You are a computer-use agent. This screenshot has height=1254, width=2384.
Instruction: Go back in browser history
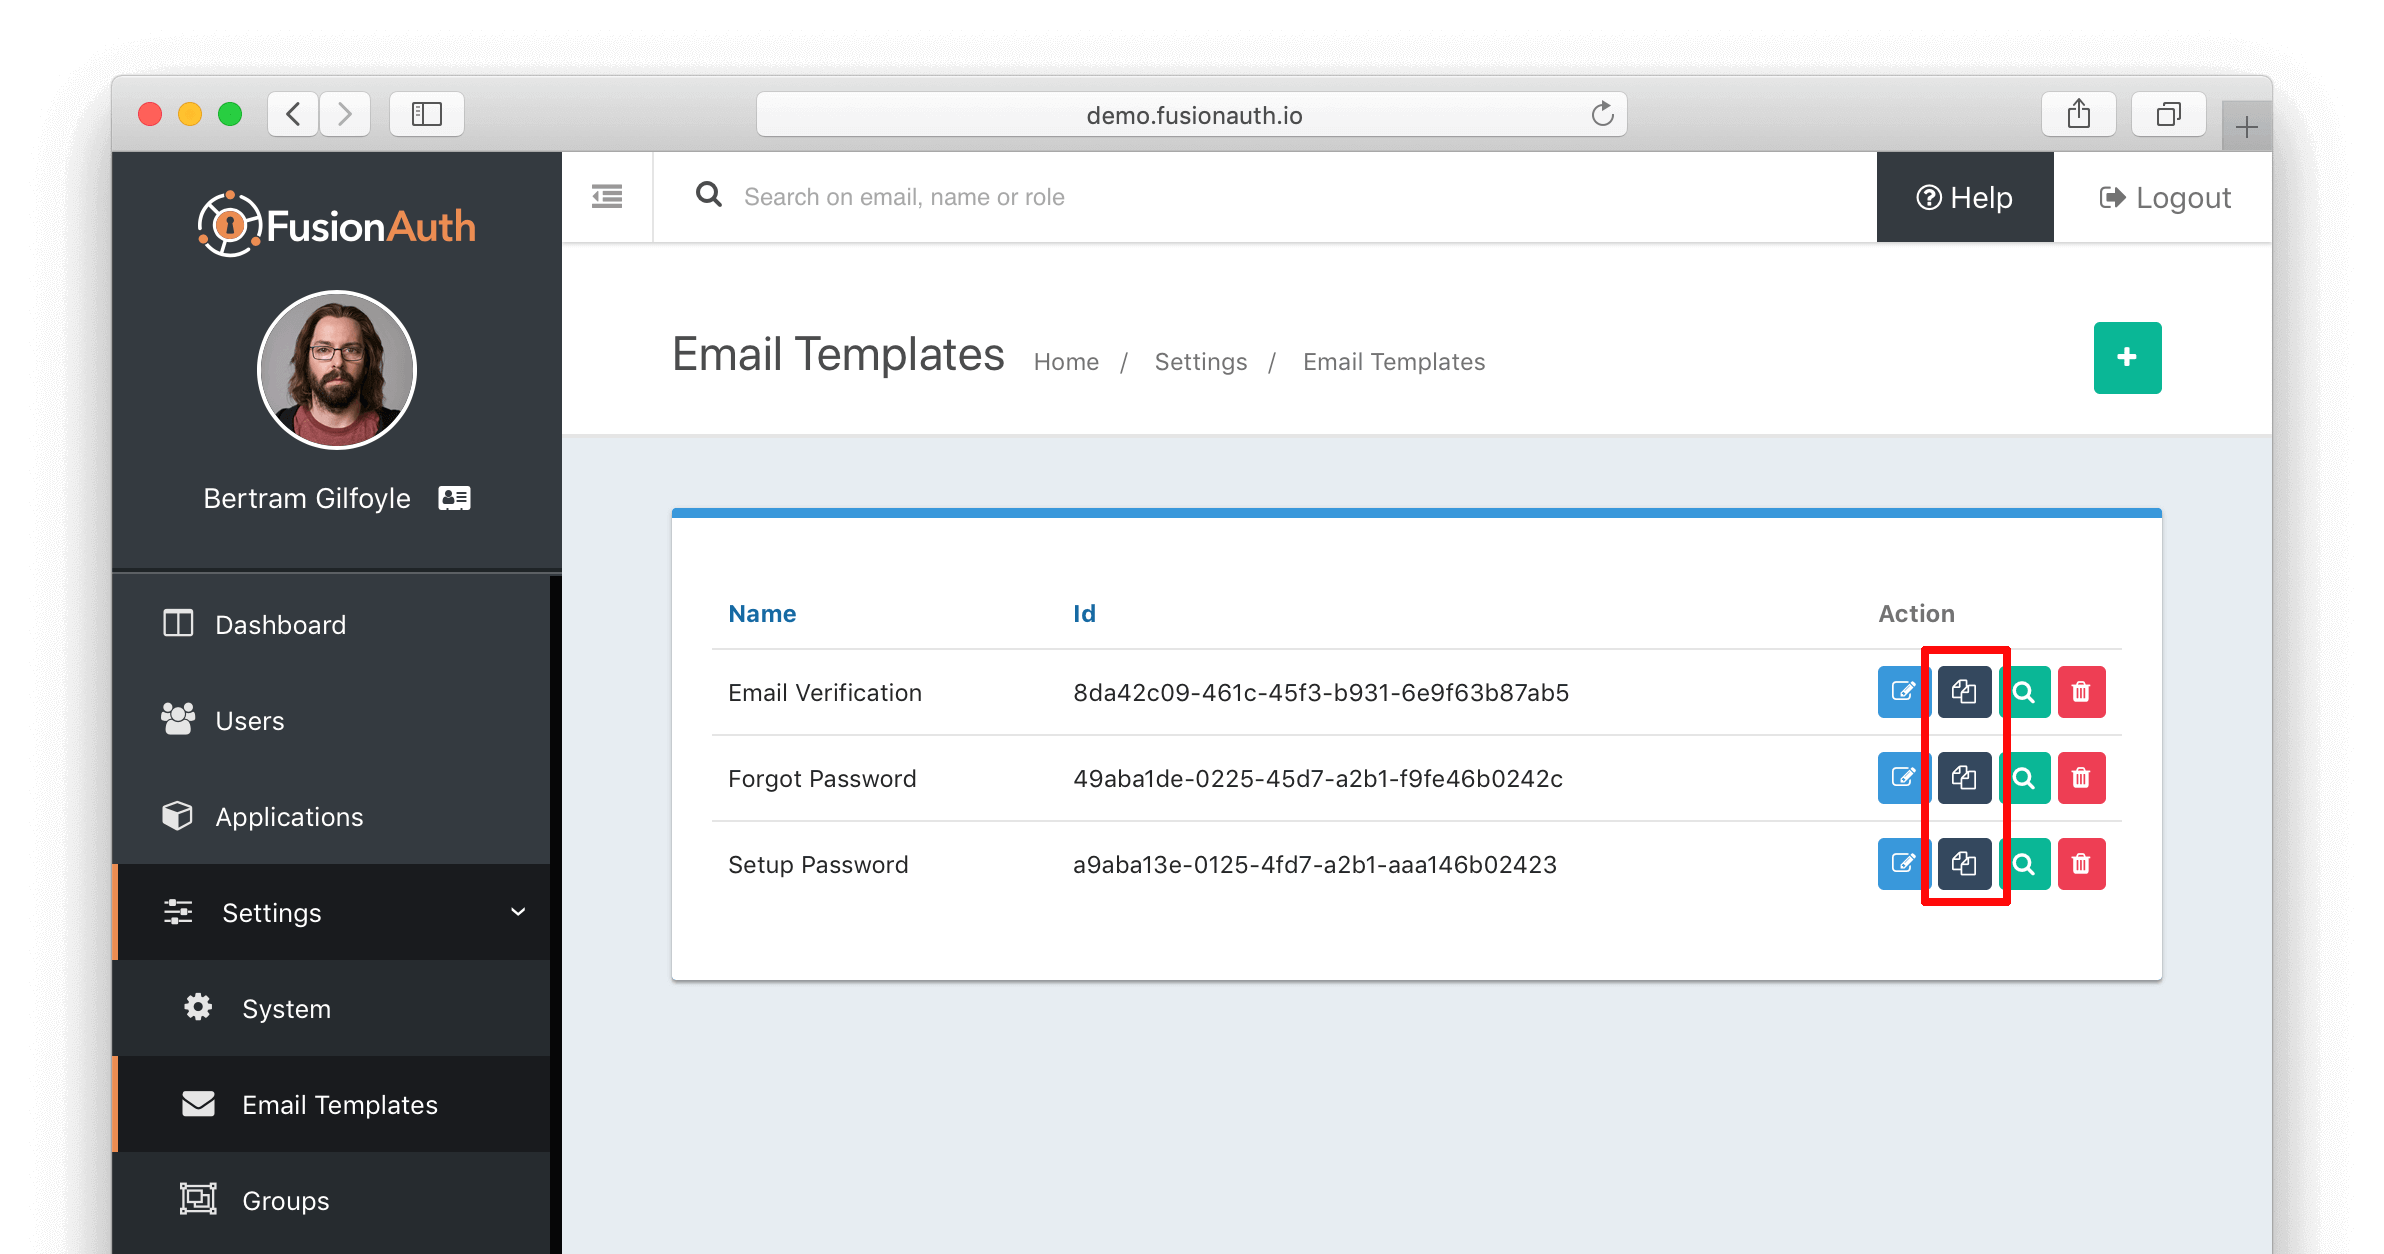pyautogui.click(x=293, y=114)
